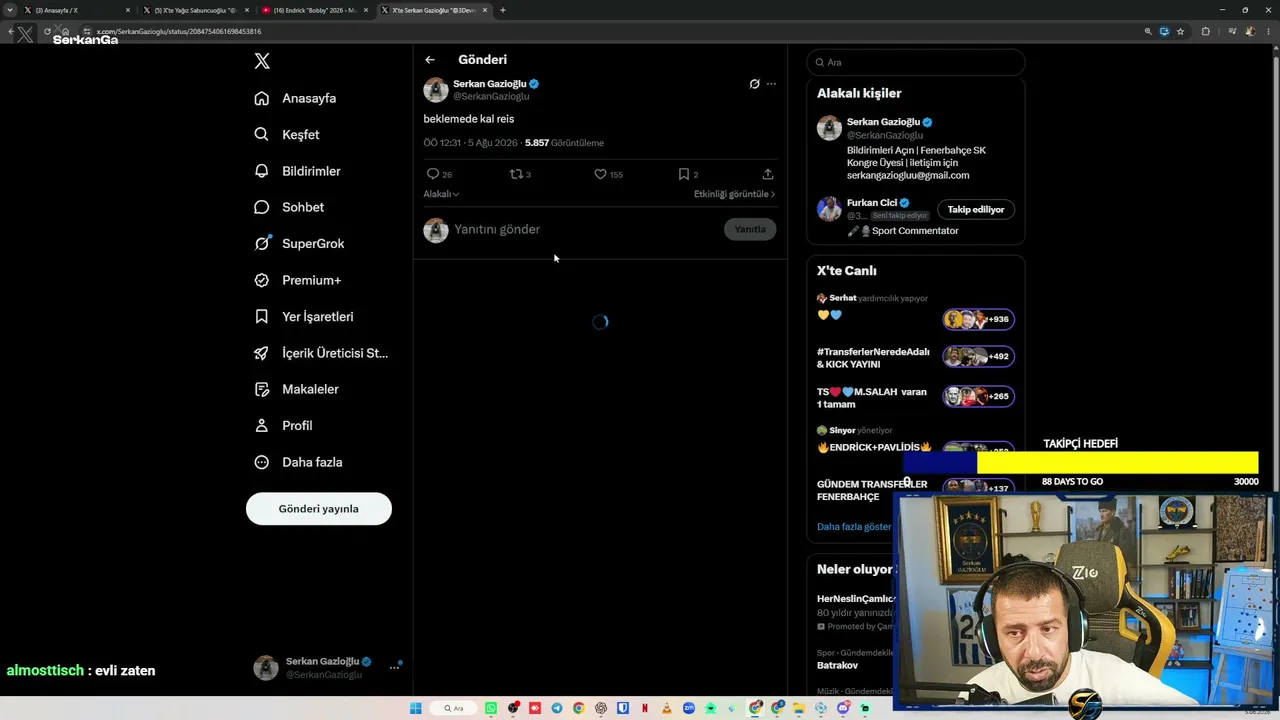The width and height of the screenshot is (1280, 720).
Task: Click the Ara search box on X
Action: (916, 62)
